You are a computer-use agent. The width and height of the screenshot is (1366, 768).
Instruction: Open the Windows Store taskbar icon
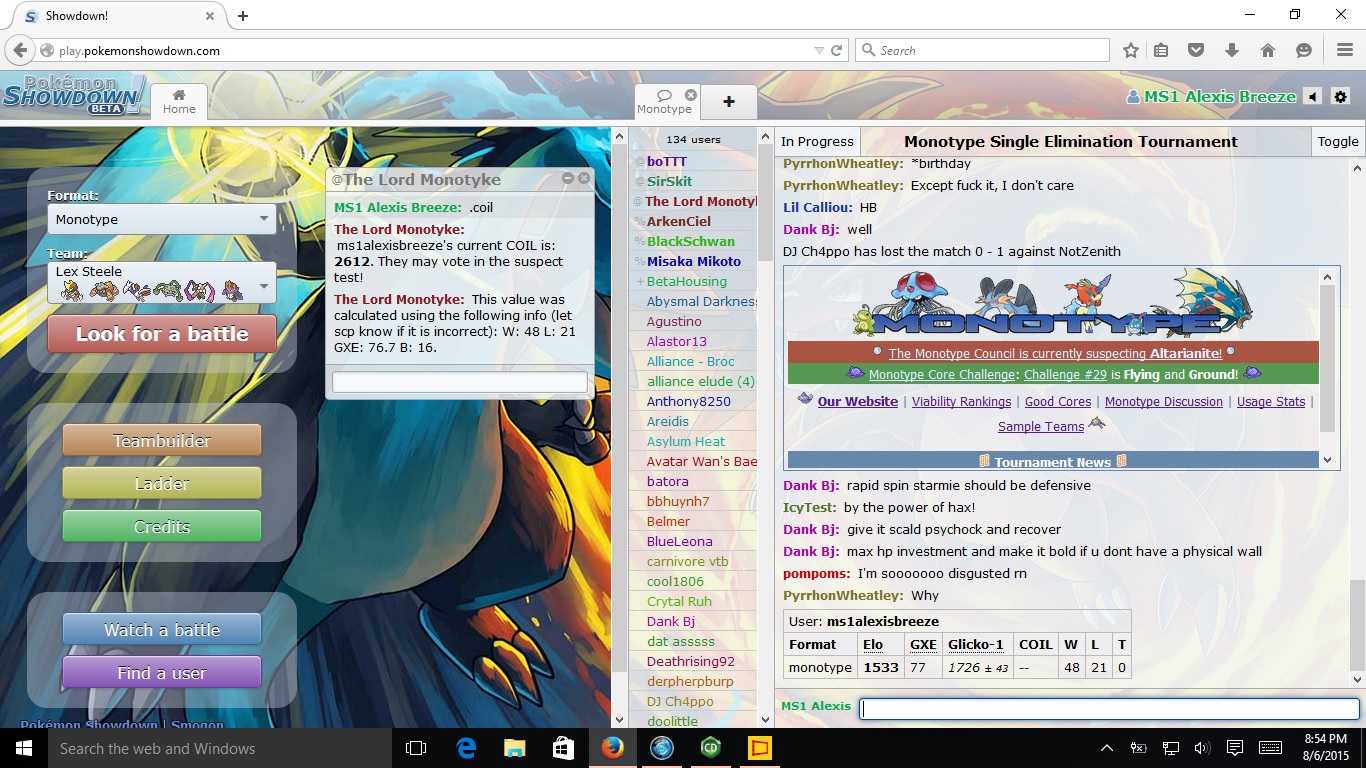tap(563, 748)
